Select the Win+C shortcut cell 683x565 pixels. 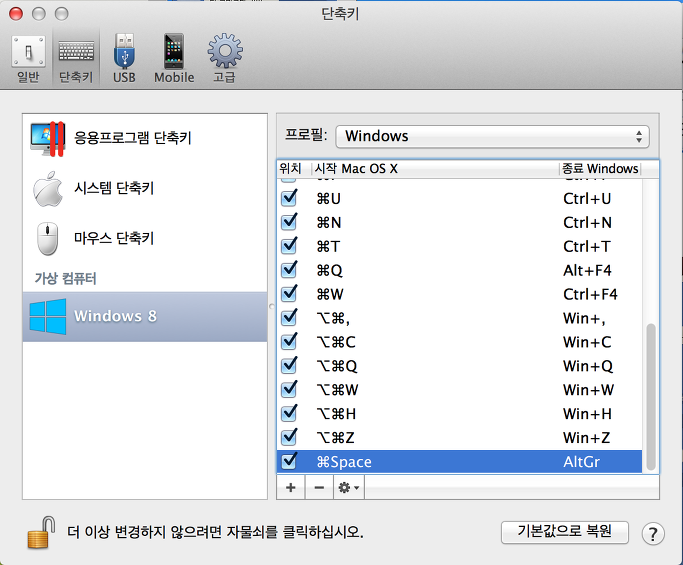click(587, 342)
